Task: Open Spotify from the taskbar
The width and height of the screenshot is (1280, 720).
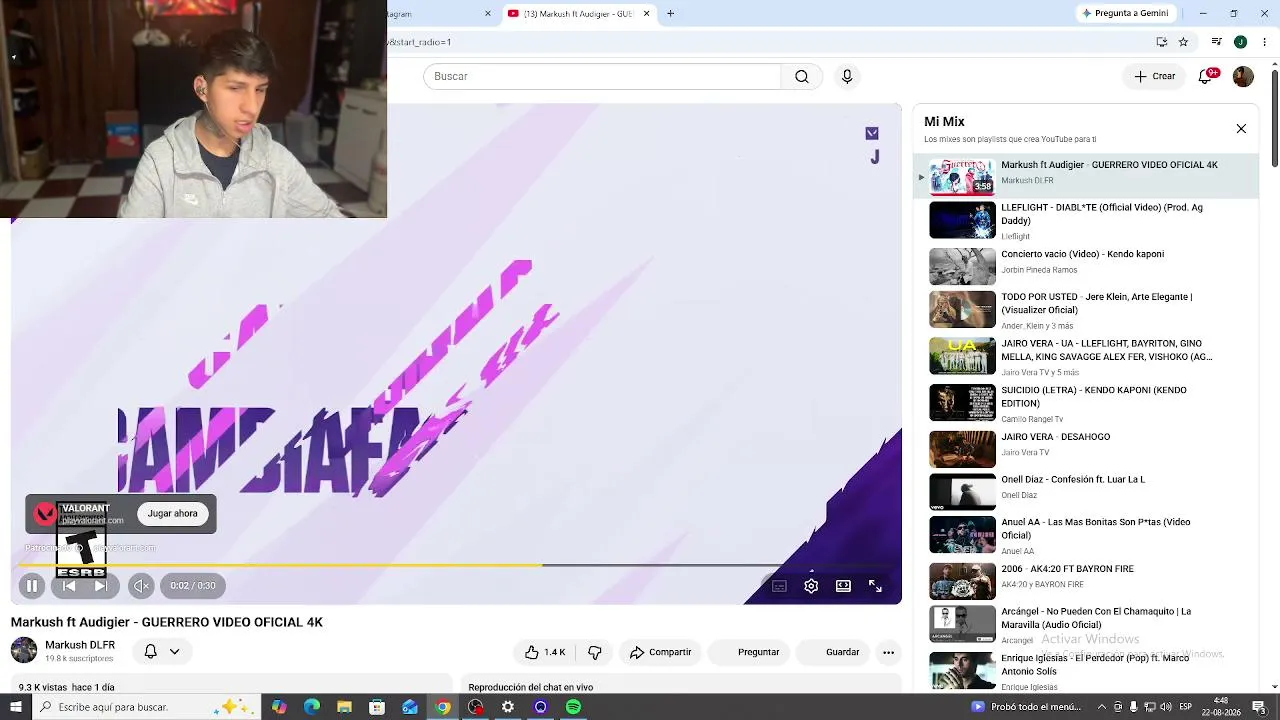Action: click(x=573, y=707)
